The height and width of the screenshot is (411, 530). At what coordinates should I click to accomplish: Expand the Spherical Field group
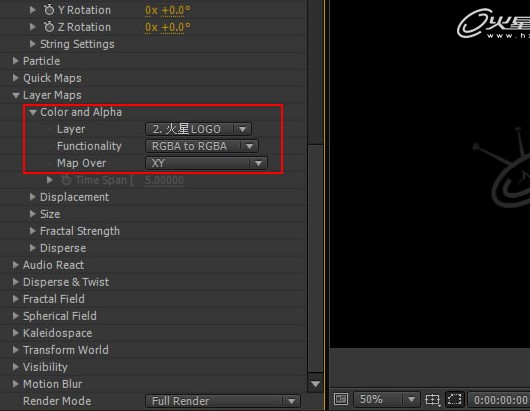(x=16, y=316)
